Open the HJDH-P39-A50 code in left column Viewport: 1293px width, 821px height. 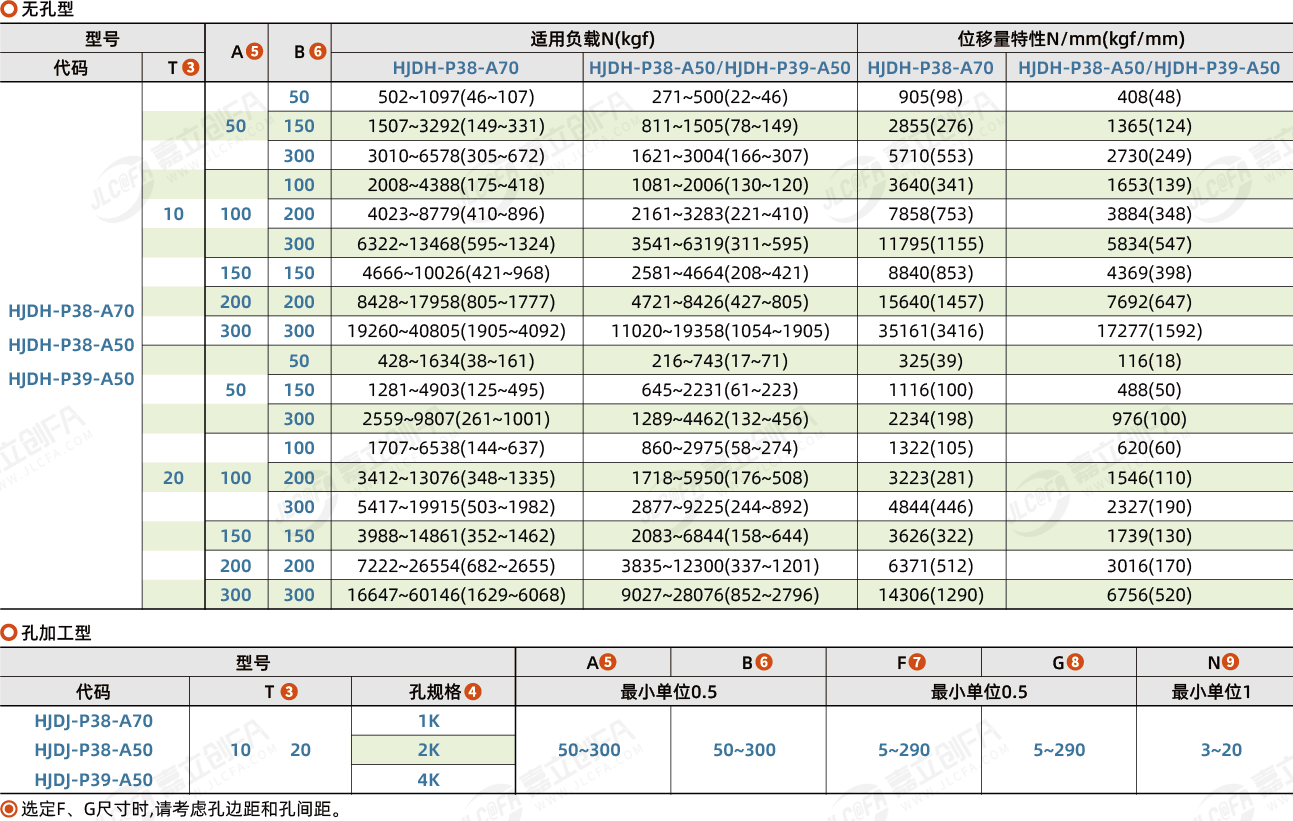[x=71, y=379]
